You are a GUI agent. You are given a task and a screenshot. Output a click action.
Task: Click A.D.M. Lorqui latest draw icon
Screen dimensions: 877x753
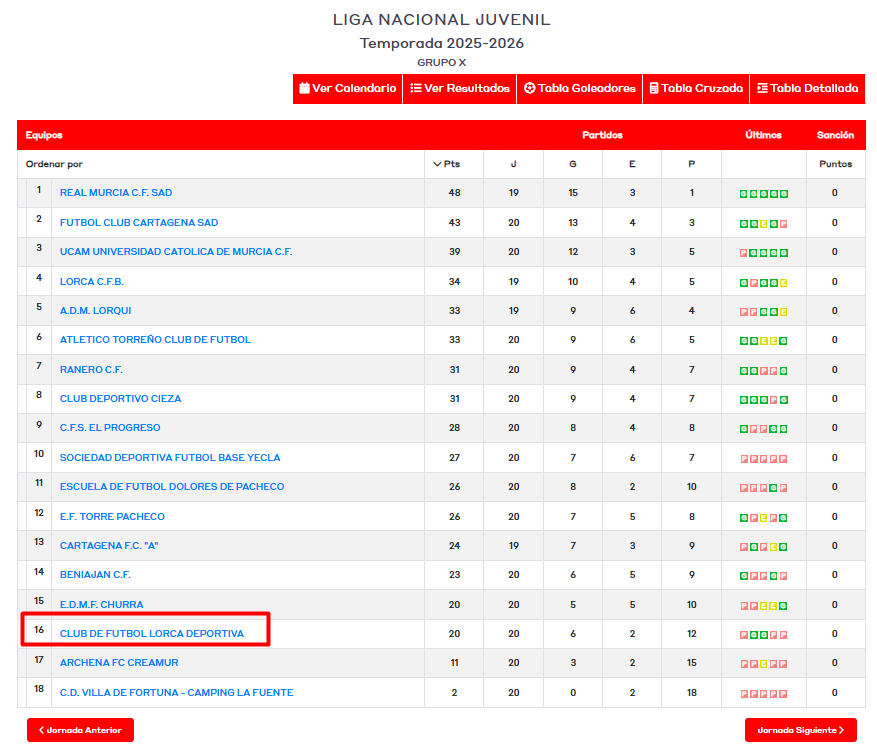[784, 312]
